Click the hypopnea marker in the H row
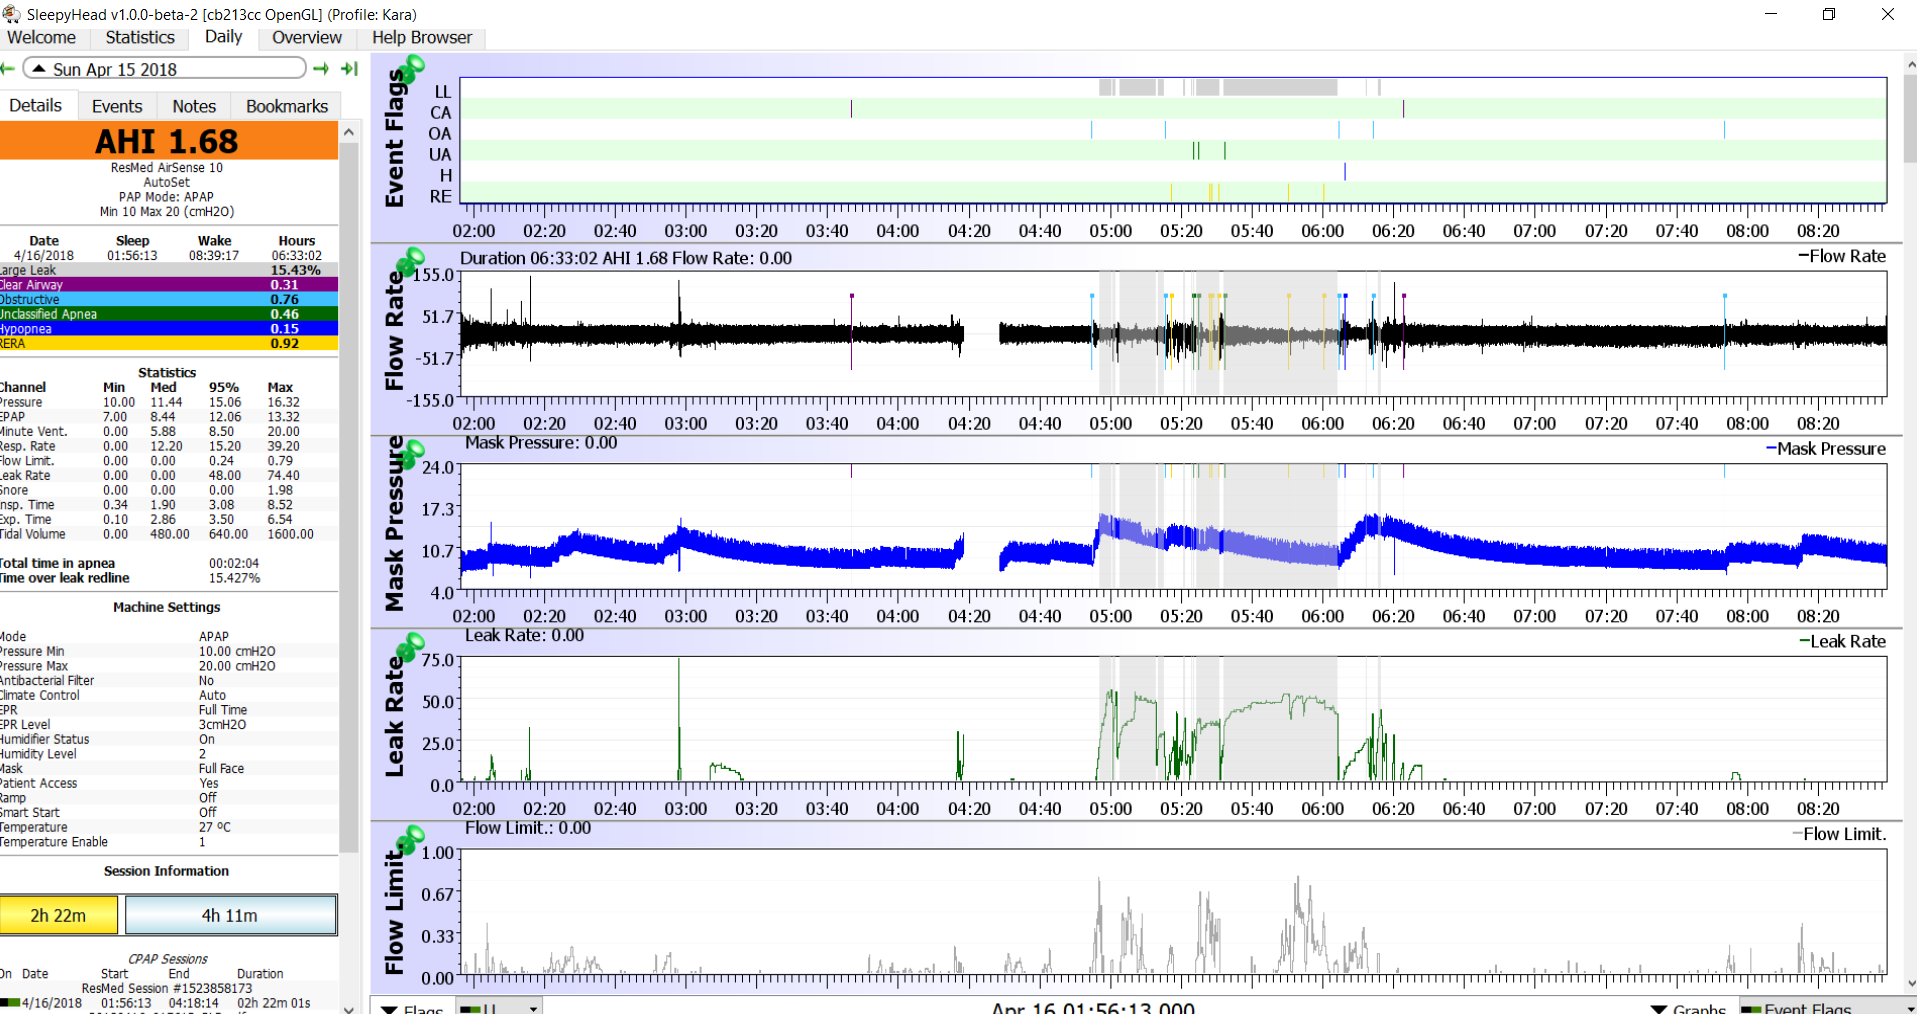Image resolution: width=1917 pixels, height=1014 pixels. [x=1344, y=172]
